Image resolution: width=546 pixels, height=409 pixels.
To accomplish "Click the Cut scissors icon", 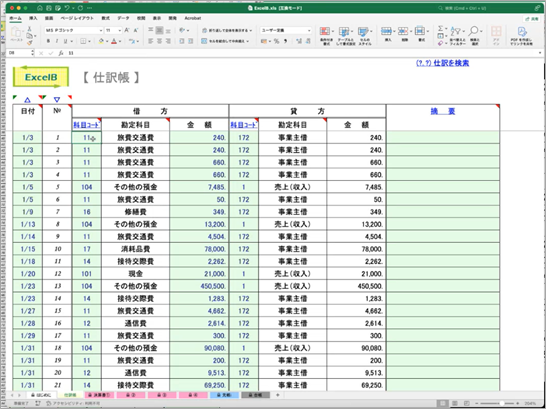I will (30, 29).
